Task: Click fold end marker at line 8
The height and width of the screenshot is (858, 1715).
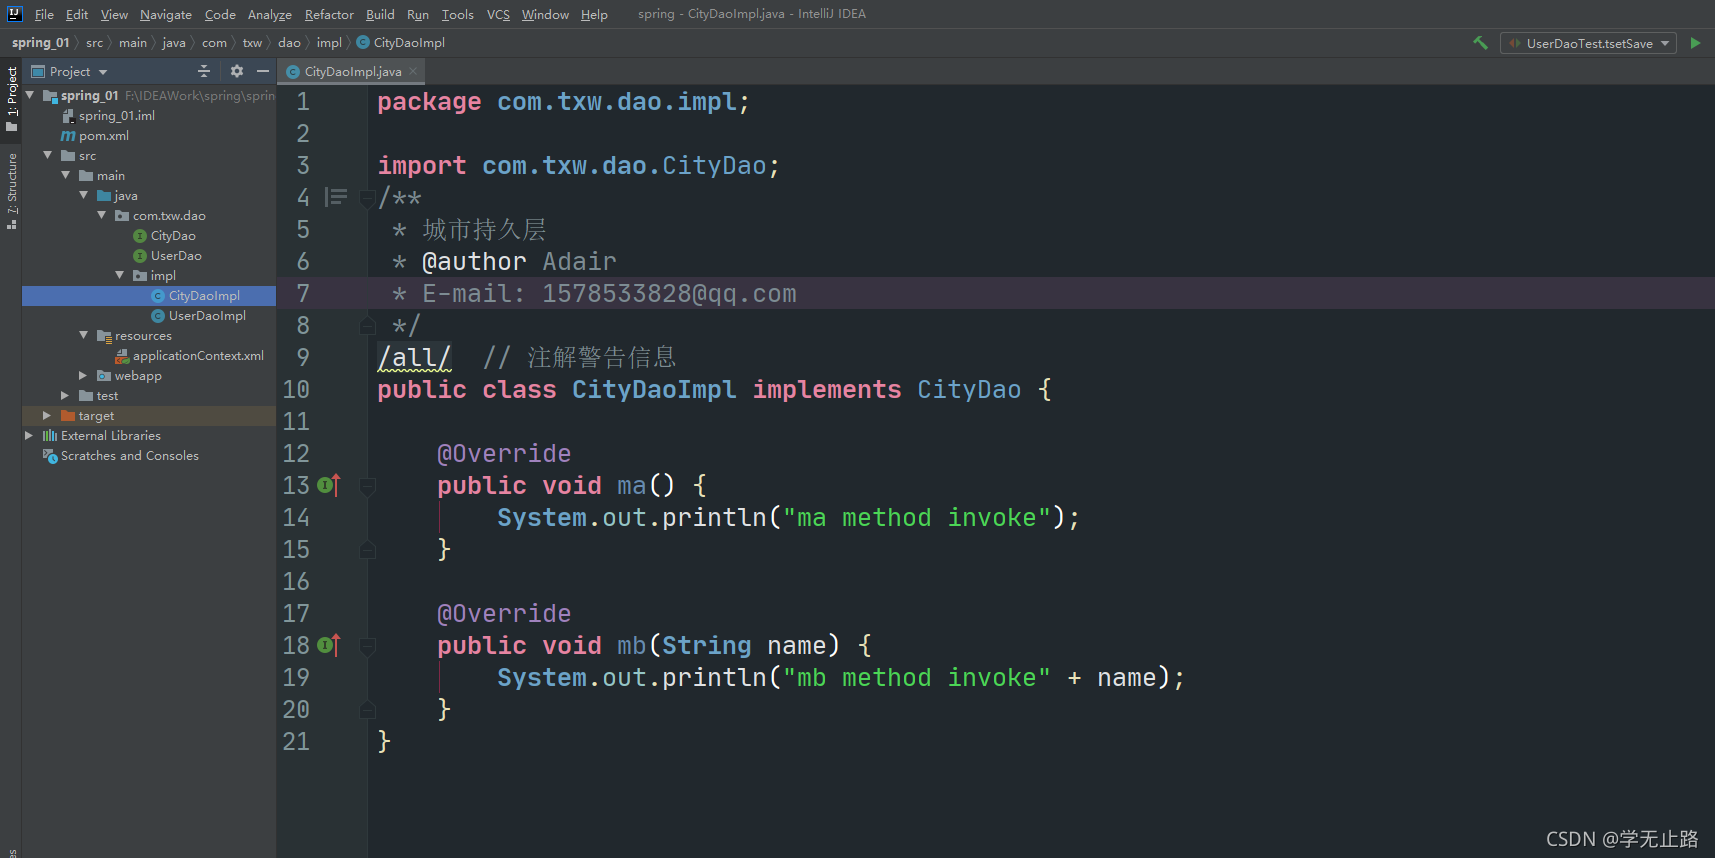Action: tap(367, 325)
